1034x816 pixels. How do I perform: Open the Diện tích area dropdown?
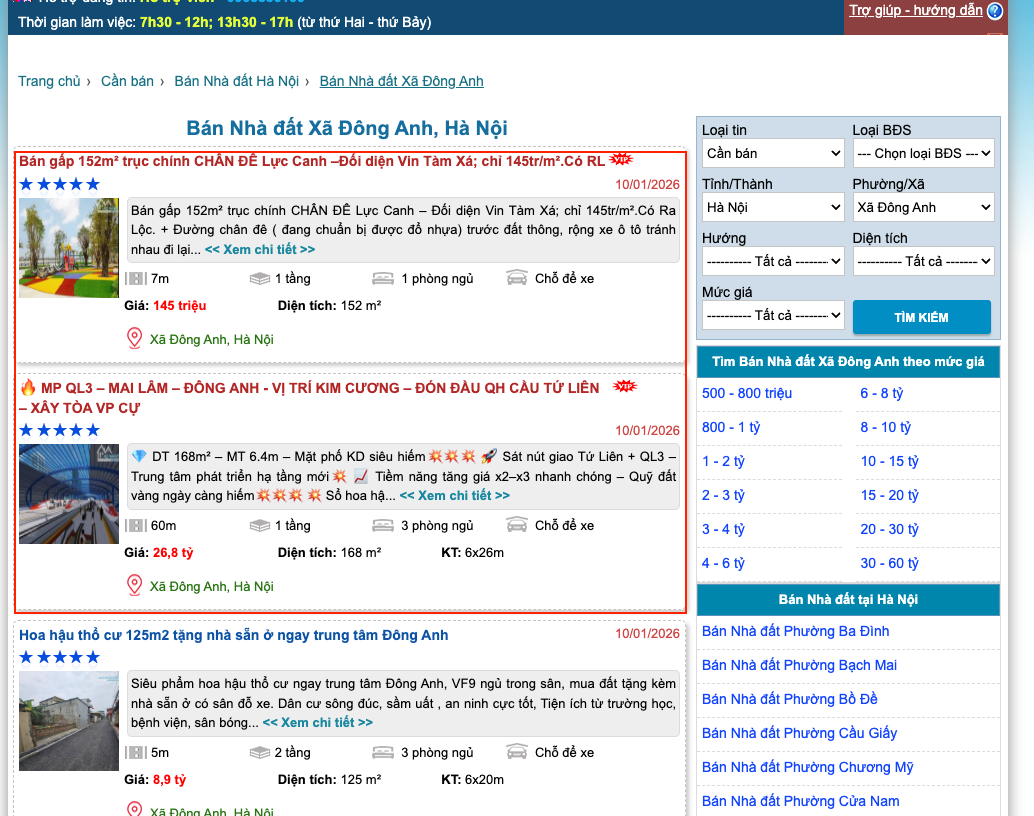pyautogui.click(x=923, y=261)
